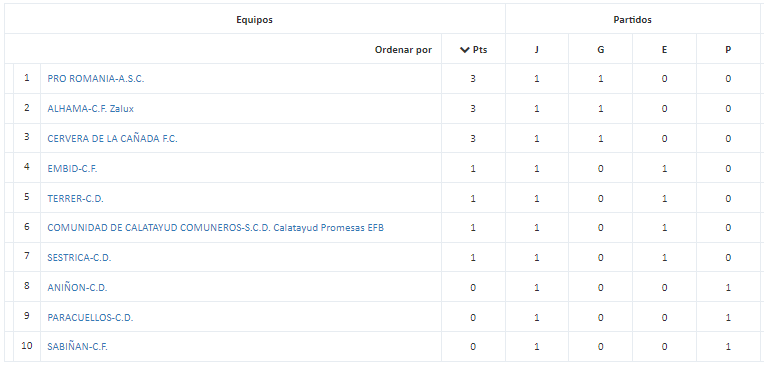
Task: Open PRO ROMANIA-A.S.C. team link
Action: click(96, 79)
